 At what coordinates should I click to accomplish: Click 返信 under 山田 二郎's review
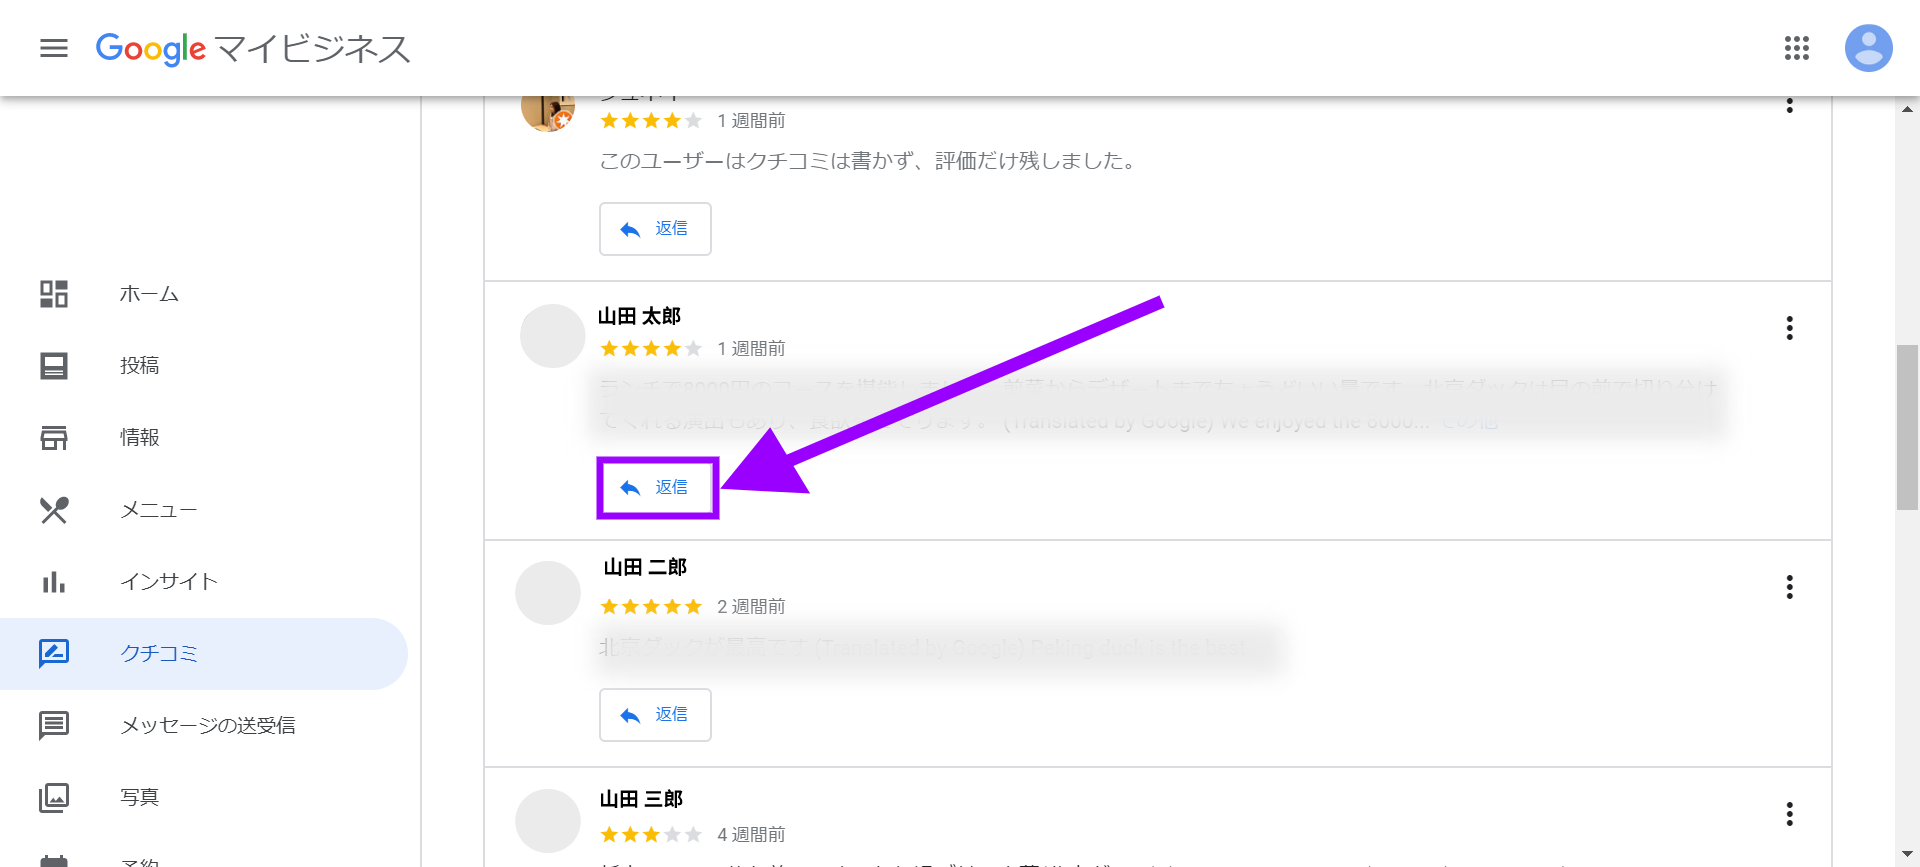tap(655, 715)
